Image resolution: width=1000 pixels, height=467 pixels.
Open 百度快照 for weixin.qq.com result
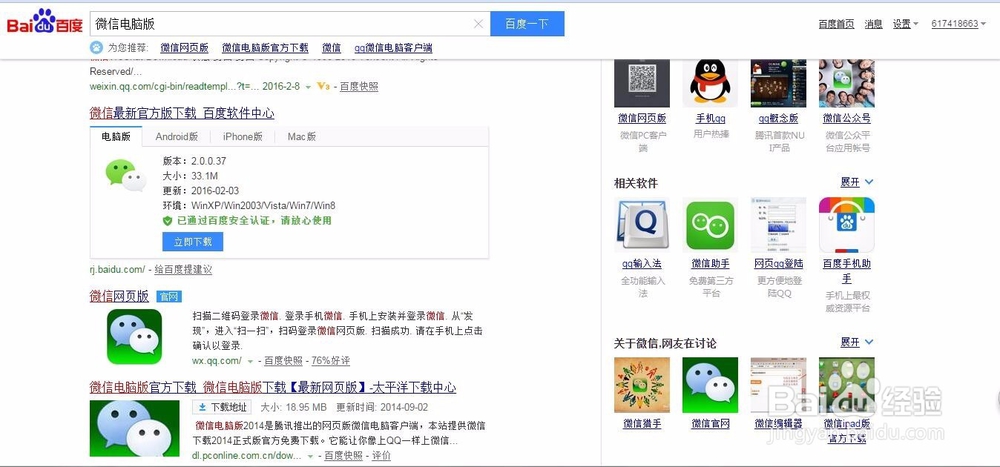tap(358, 86)
